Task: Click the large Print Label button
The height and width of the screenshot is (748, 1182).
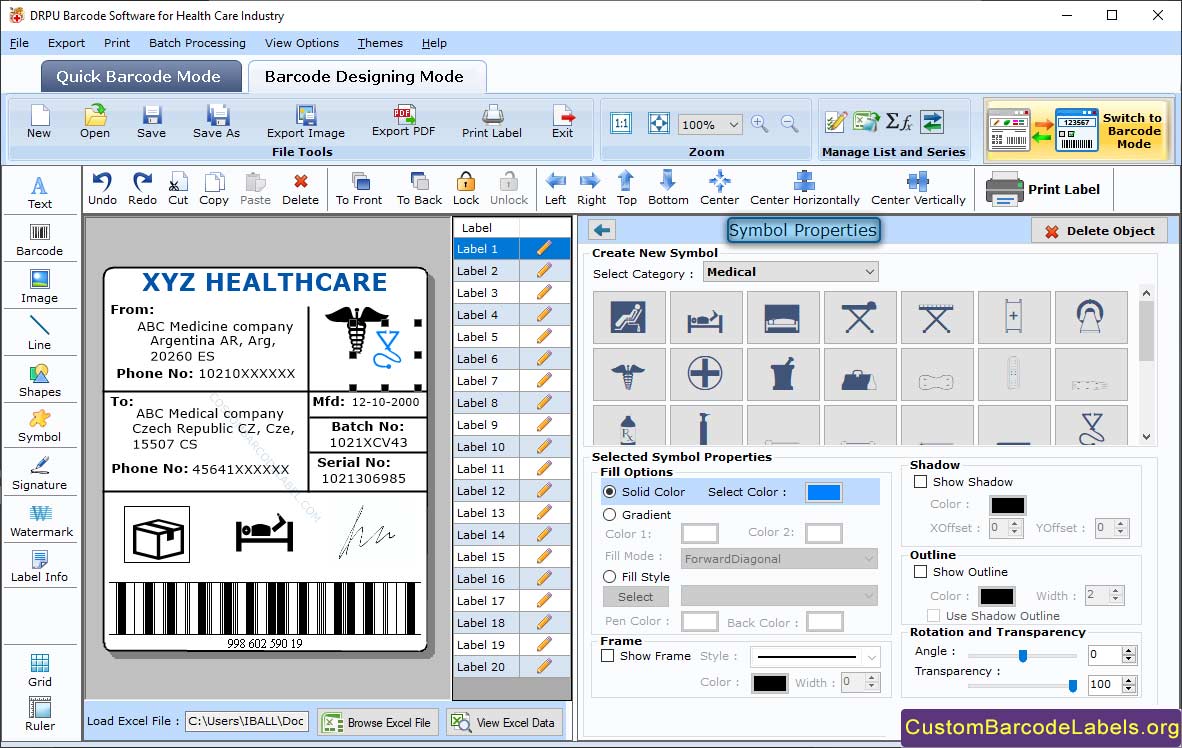Action: [x=1043, y=189]
